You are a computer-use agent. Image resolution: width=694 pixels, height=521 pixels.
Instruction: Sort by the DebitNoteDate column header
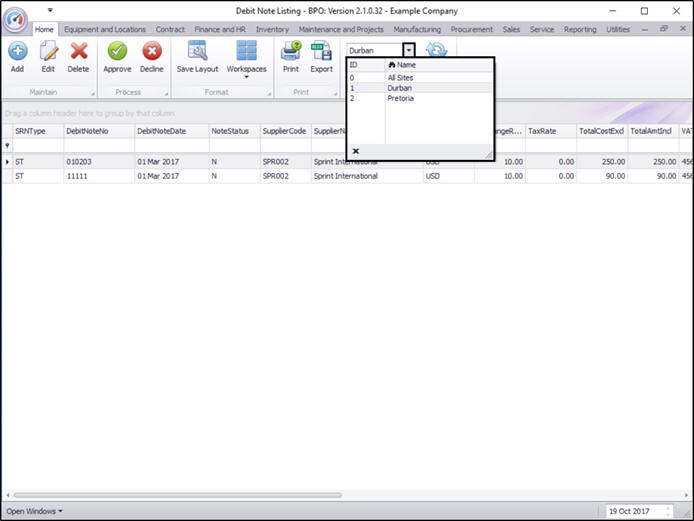click(172, 131)
